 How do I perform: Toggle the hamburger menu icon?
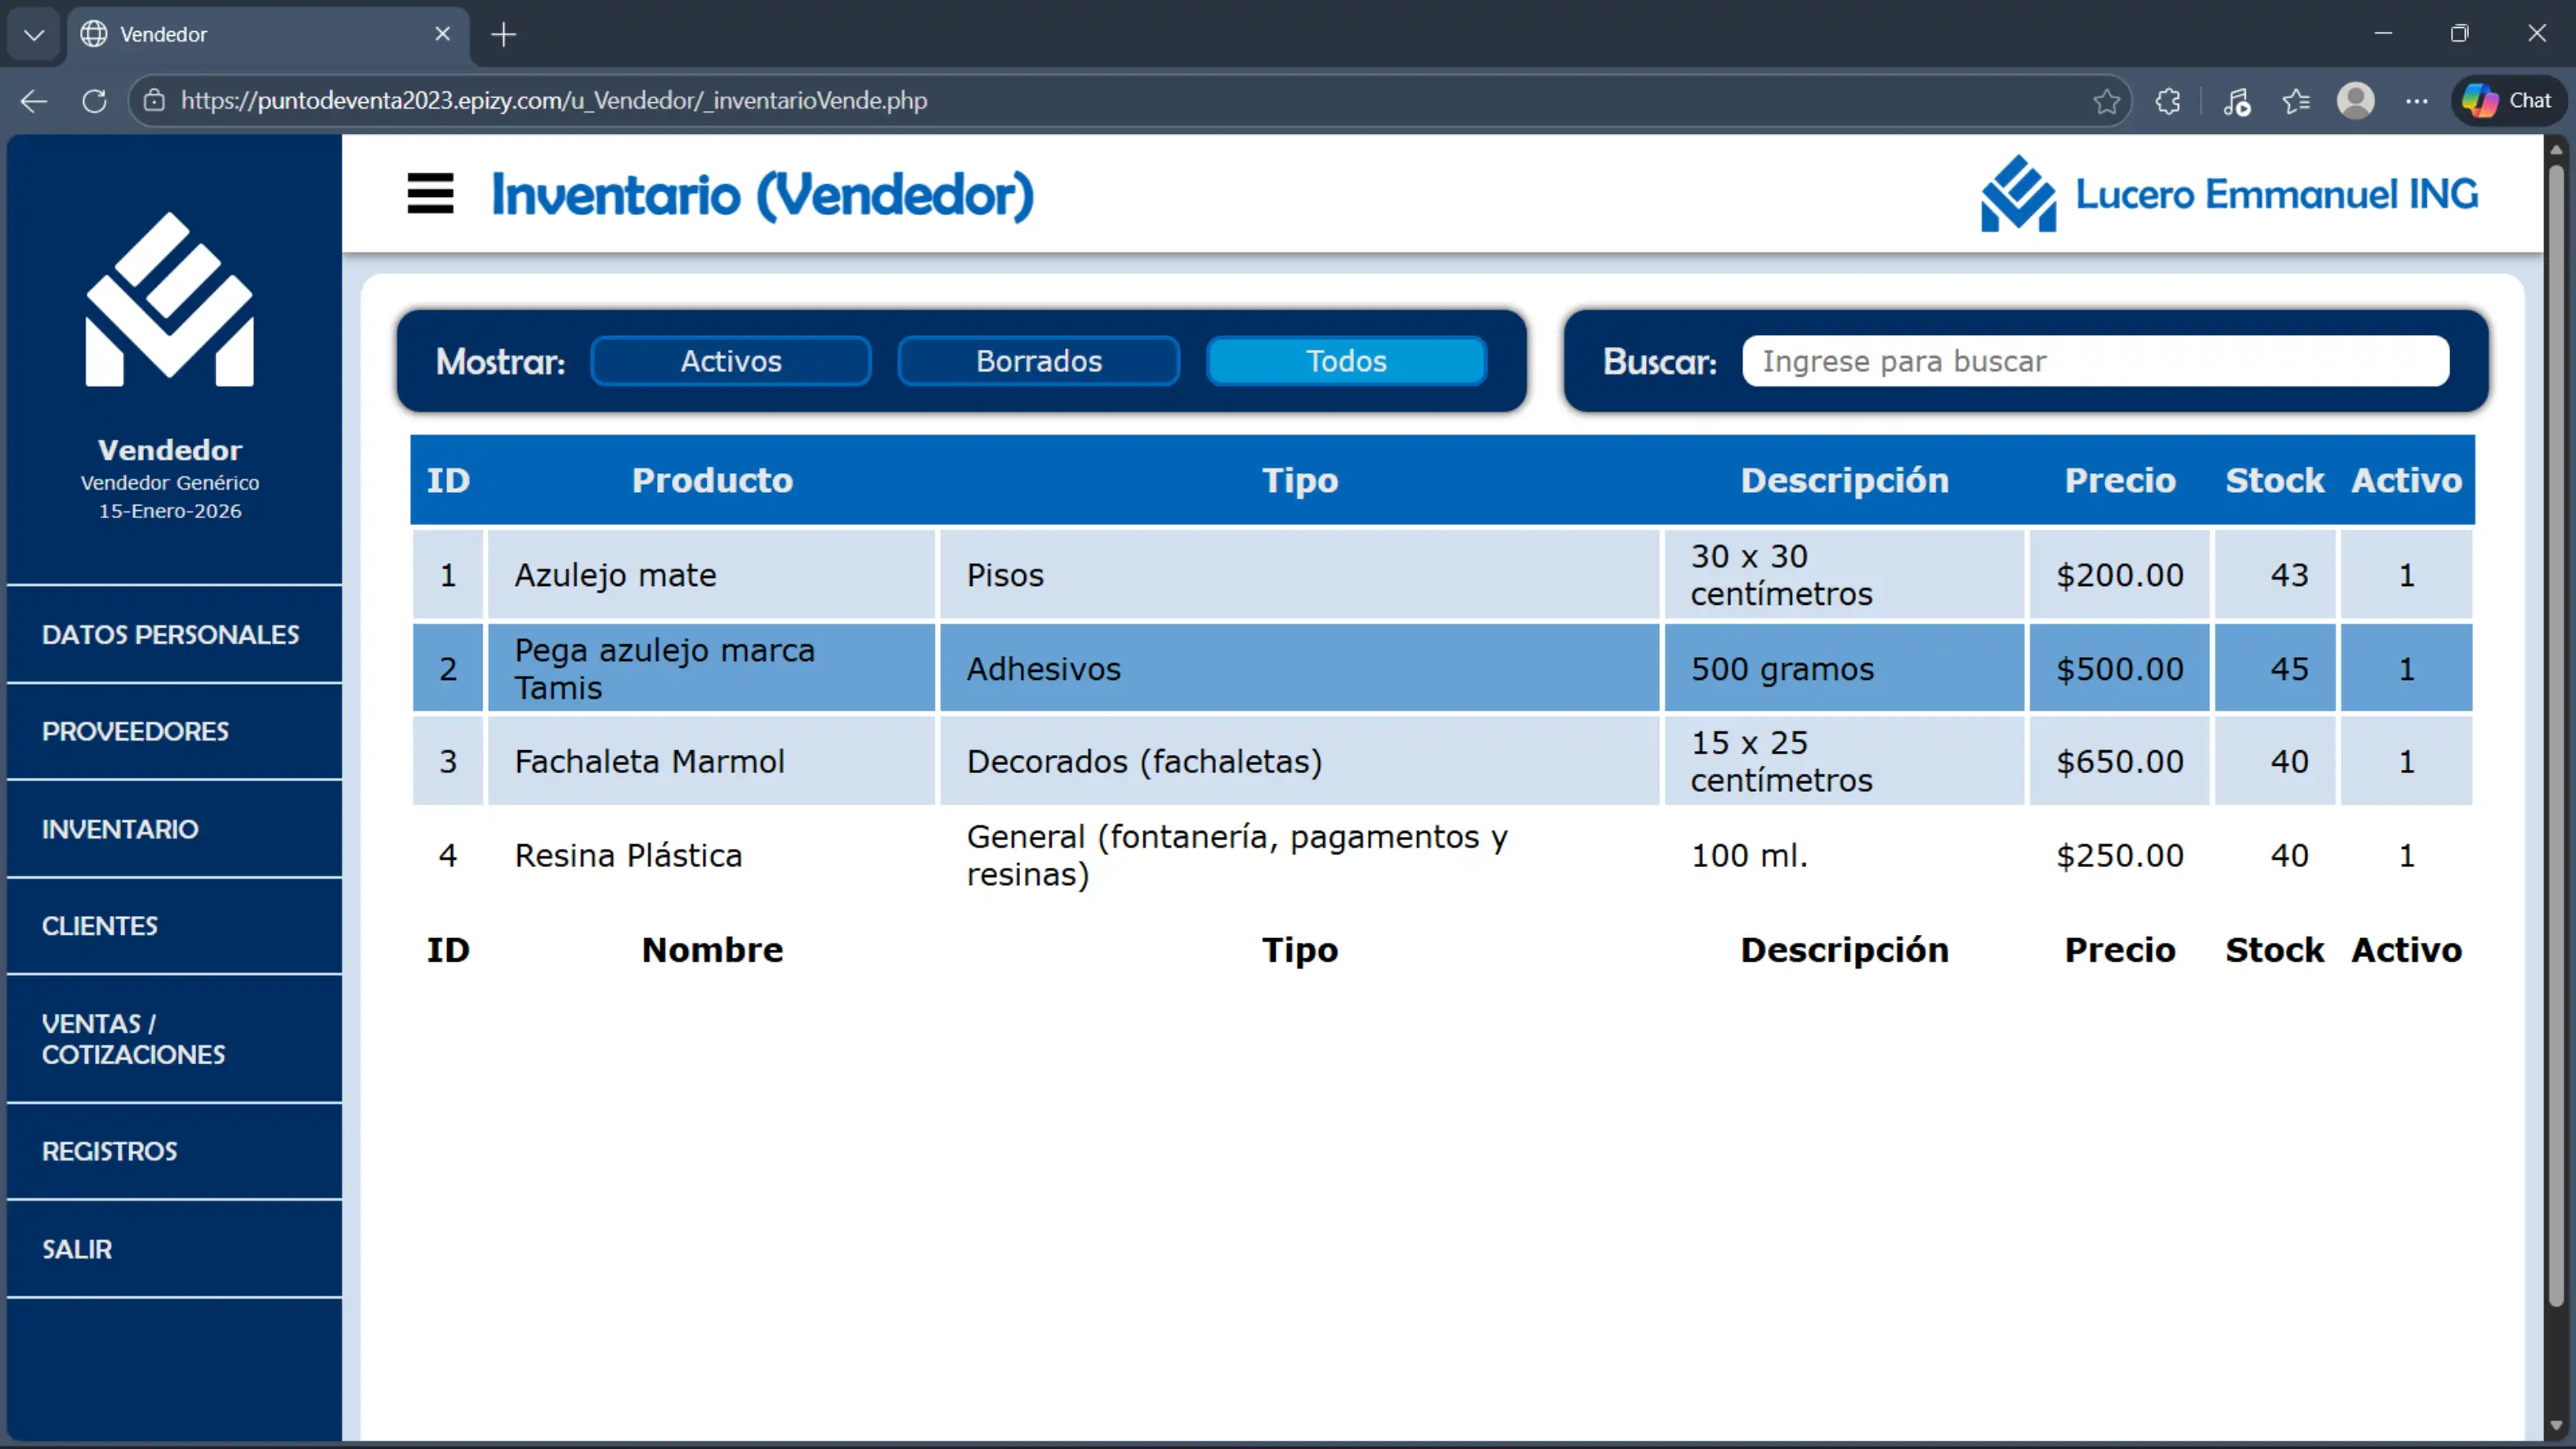430,194
